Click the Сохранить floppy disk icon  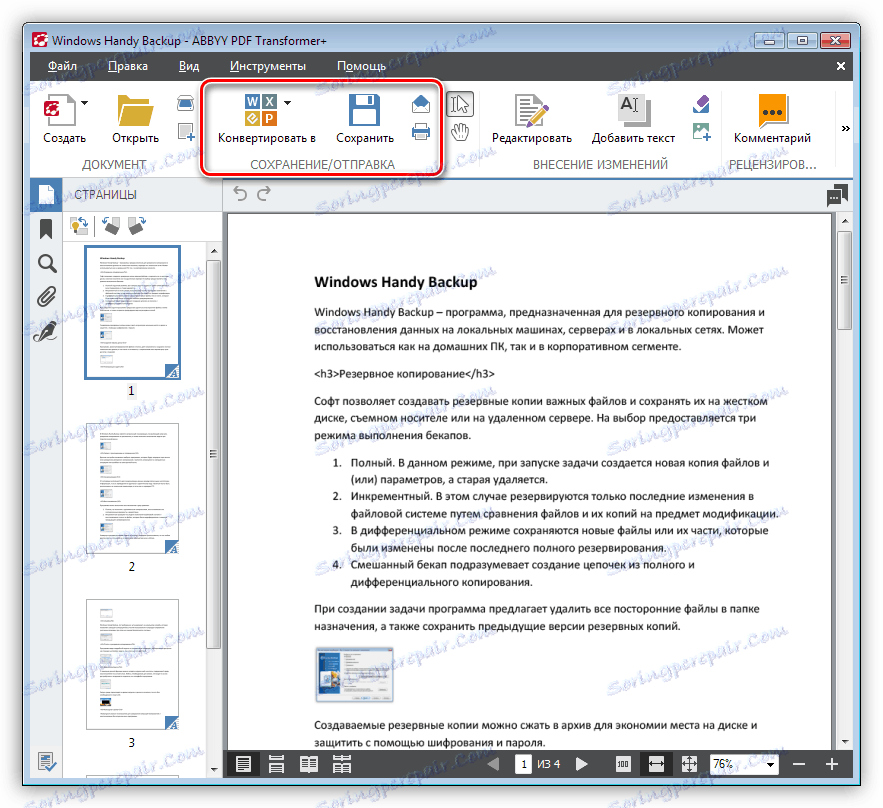click(364, 110)
